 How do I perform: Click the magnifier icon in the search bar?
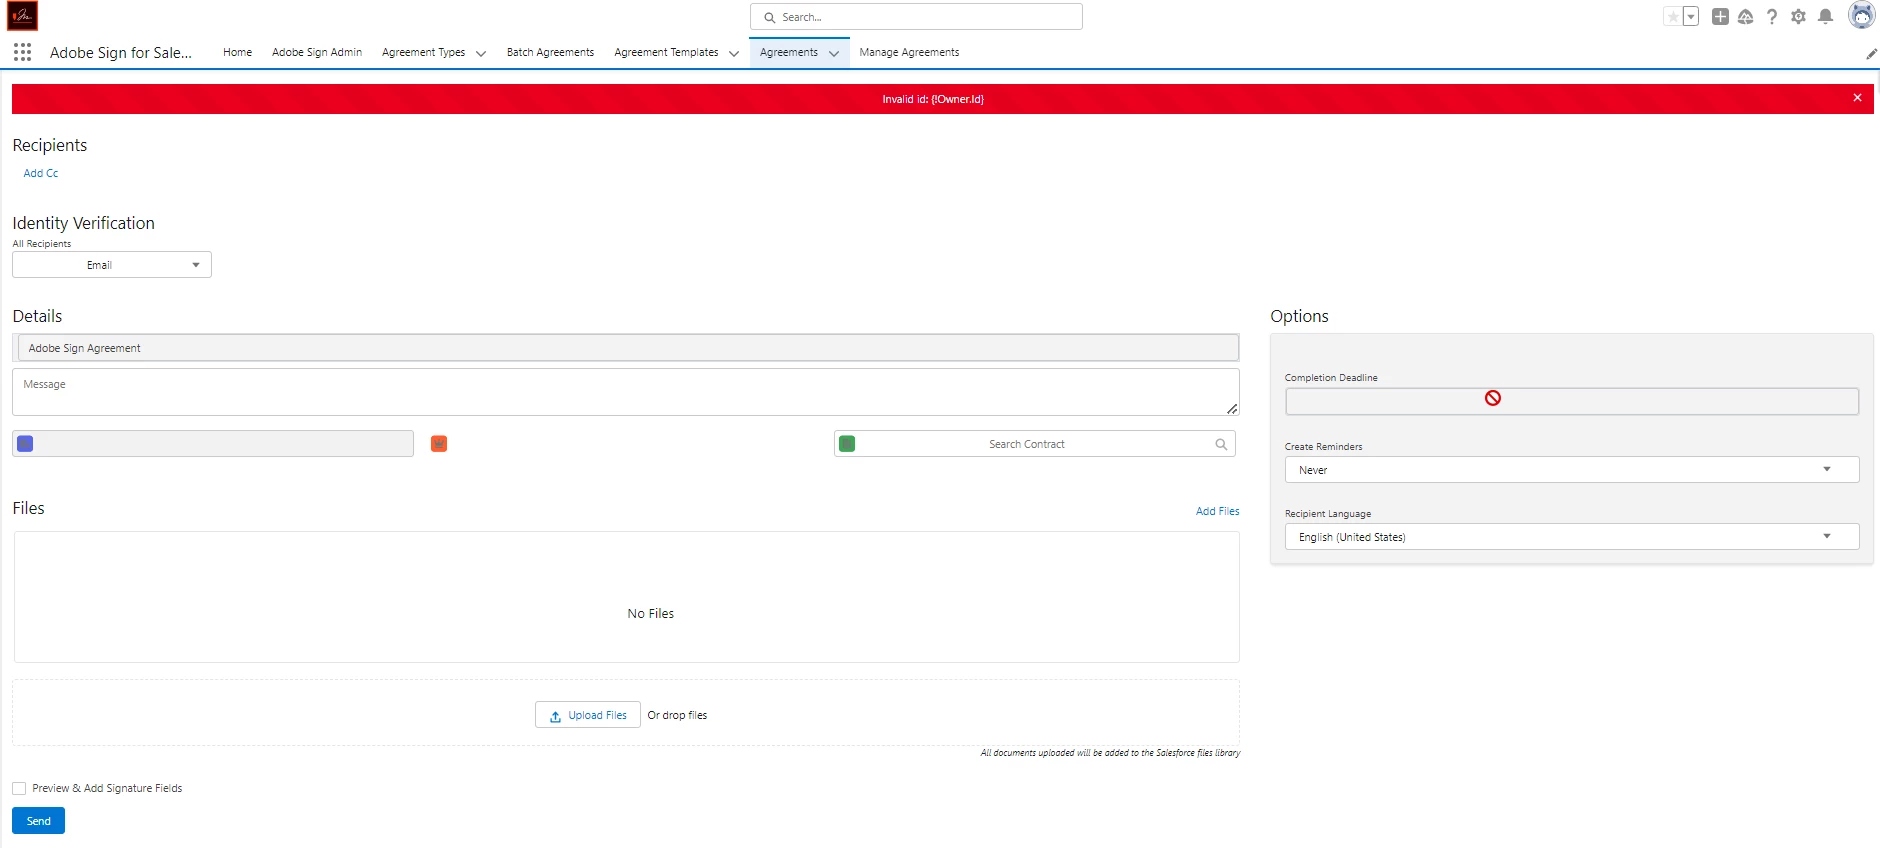coord(769,17)
